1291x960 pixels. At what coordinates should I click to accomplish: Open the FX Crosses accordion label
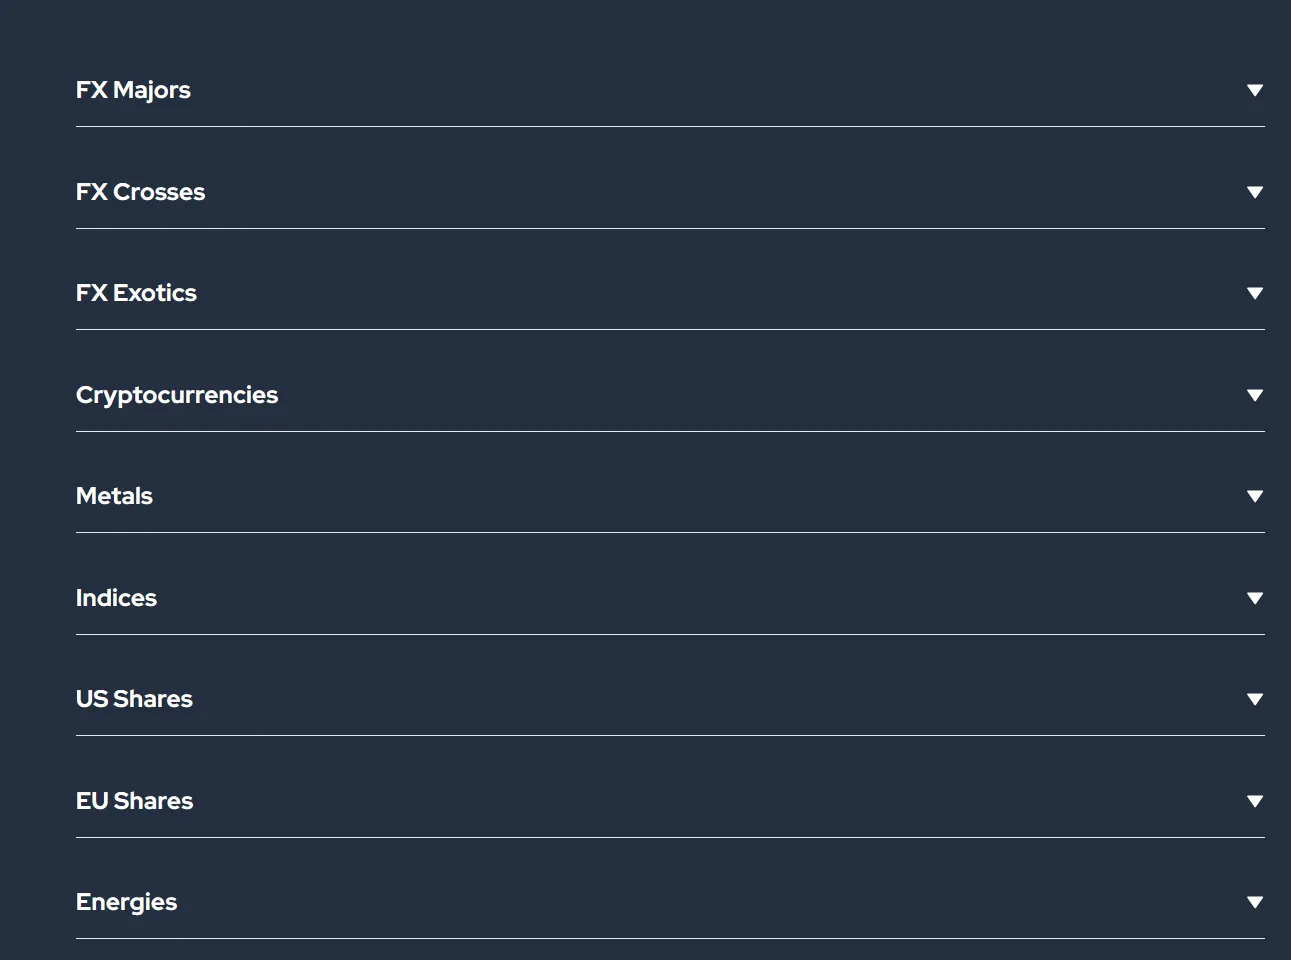(140, 192)
